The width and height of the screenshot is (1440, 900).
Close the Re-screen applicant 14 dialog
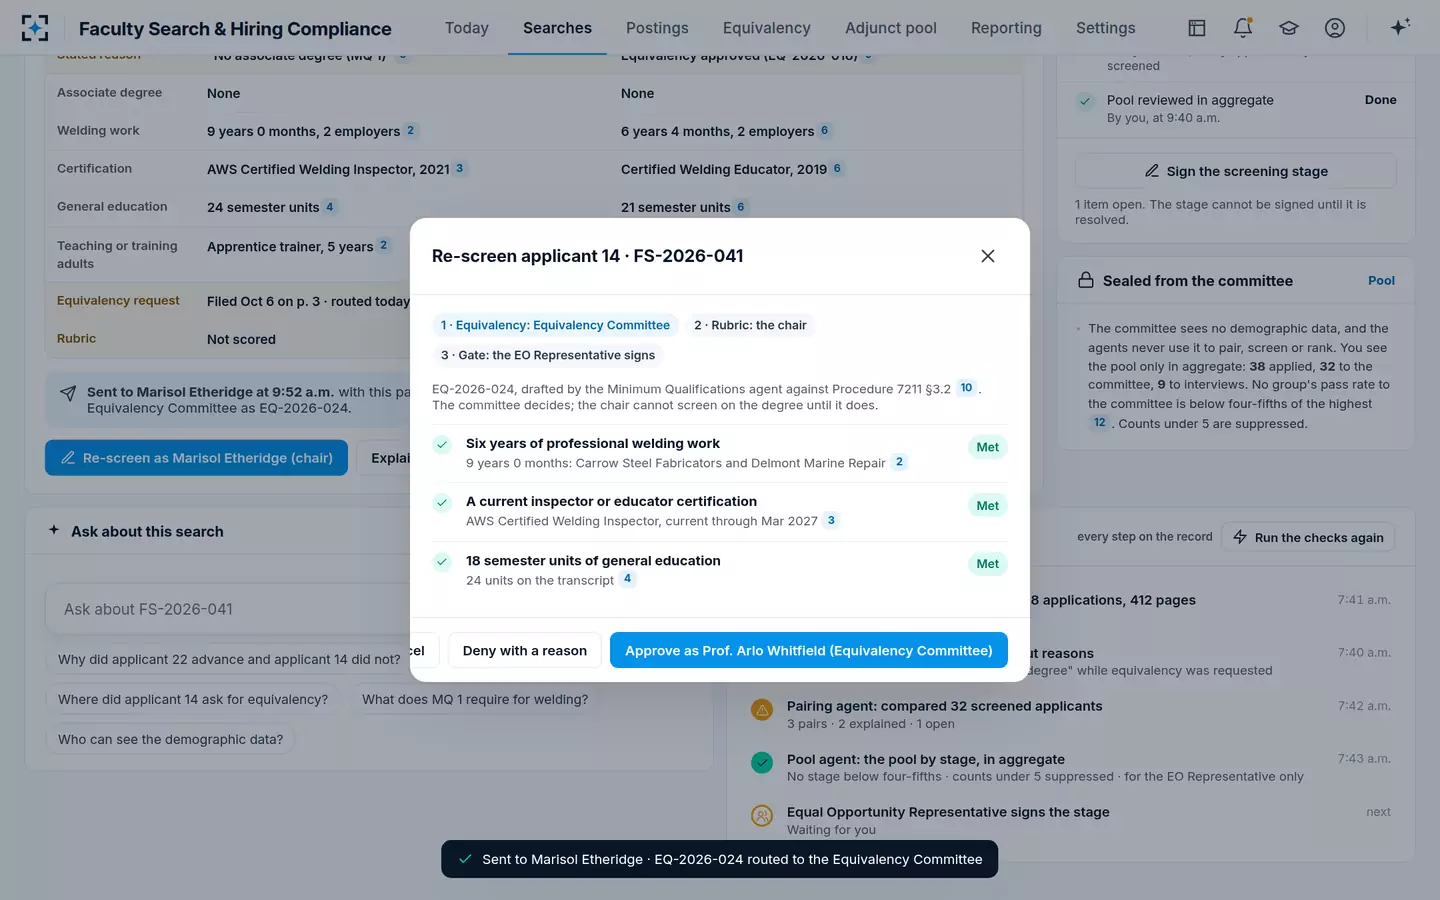988,256
